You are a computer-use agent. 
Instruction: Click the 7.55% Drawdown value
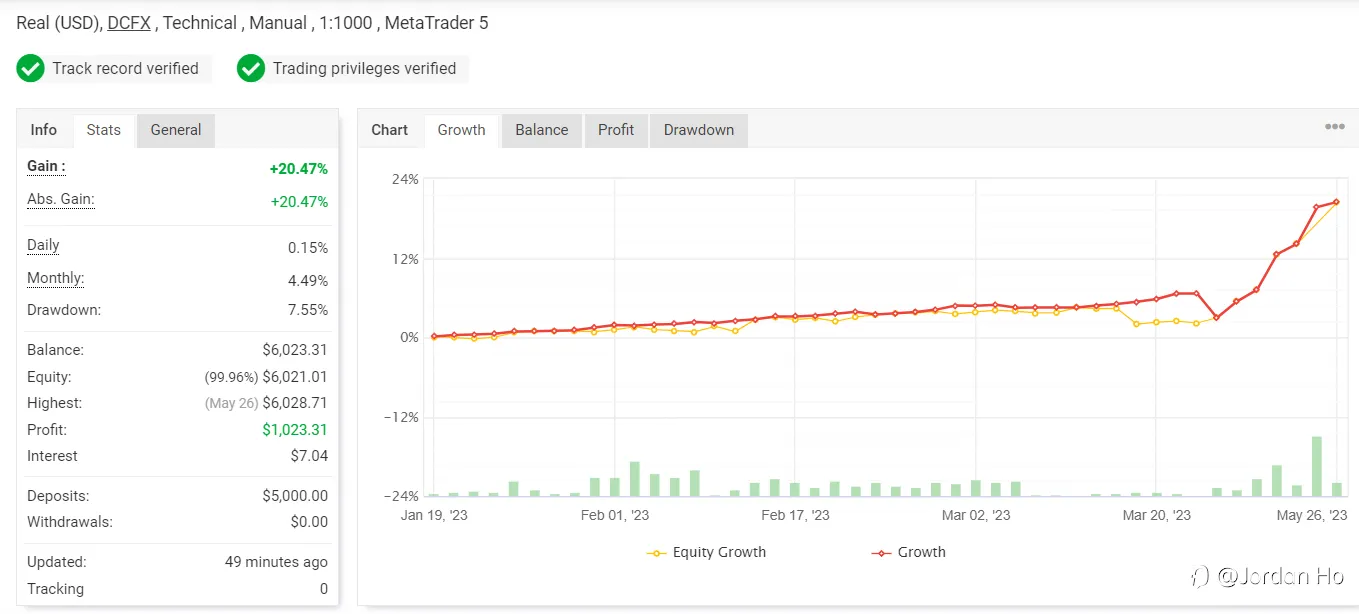(x=307, y=310)
